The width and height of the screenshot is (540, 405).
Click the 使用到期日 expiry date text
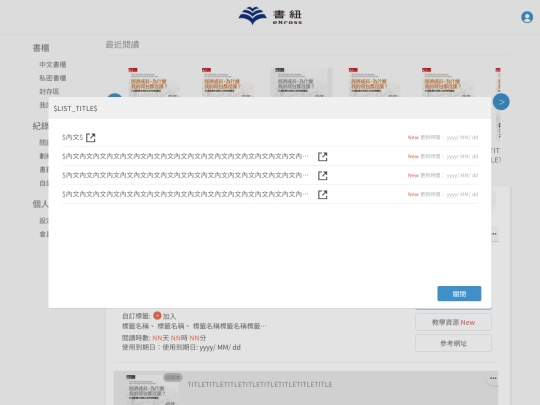point(181,347)
